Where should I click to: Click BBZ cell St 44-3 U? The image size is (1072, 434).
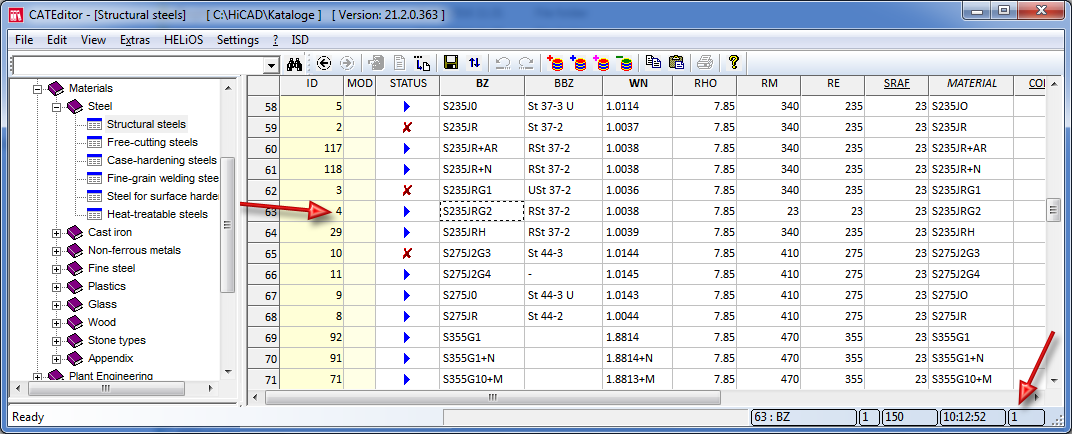[563, 295]
